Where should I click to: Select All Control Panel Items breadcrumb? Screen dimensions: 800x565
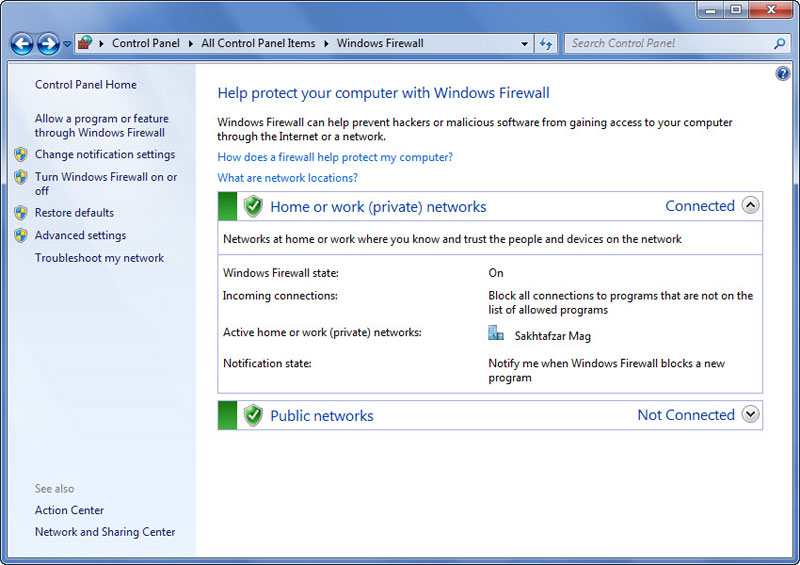click(258, 43)
